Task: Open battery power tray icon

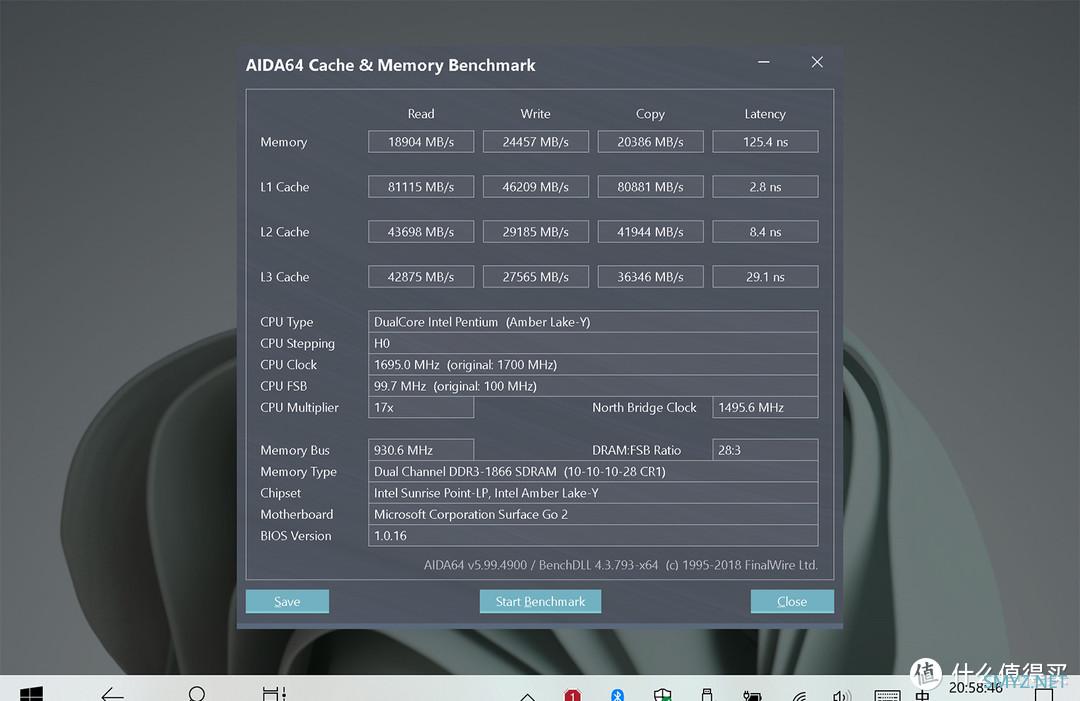Action: click(x=752, y=695)
